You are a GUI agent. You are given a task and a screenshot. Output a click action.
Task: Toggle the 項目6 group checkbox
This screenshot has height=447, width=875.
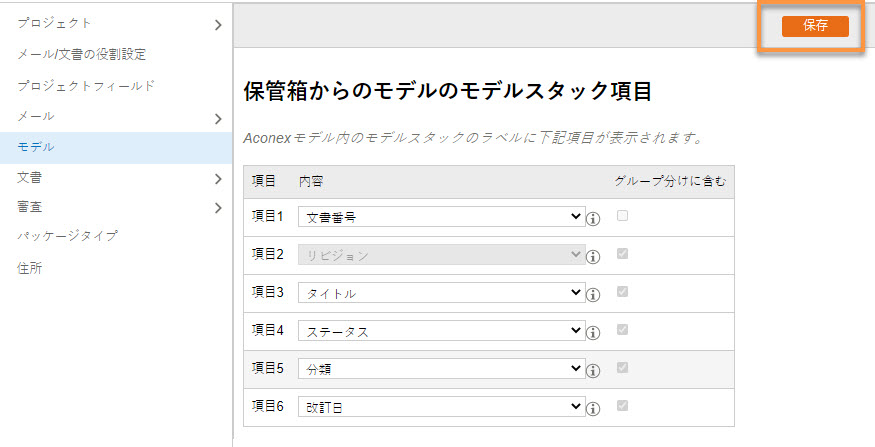coord(622,405)
